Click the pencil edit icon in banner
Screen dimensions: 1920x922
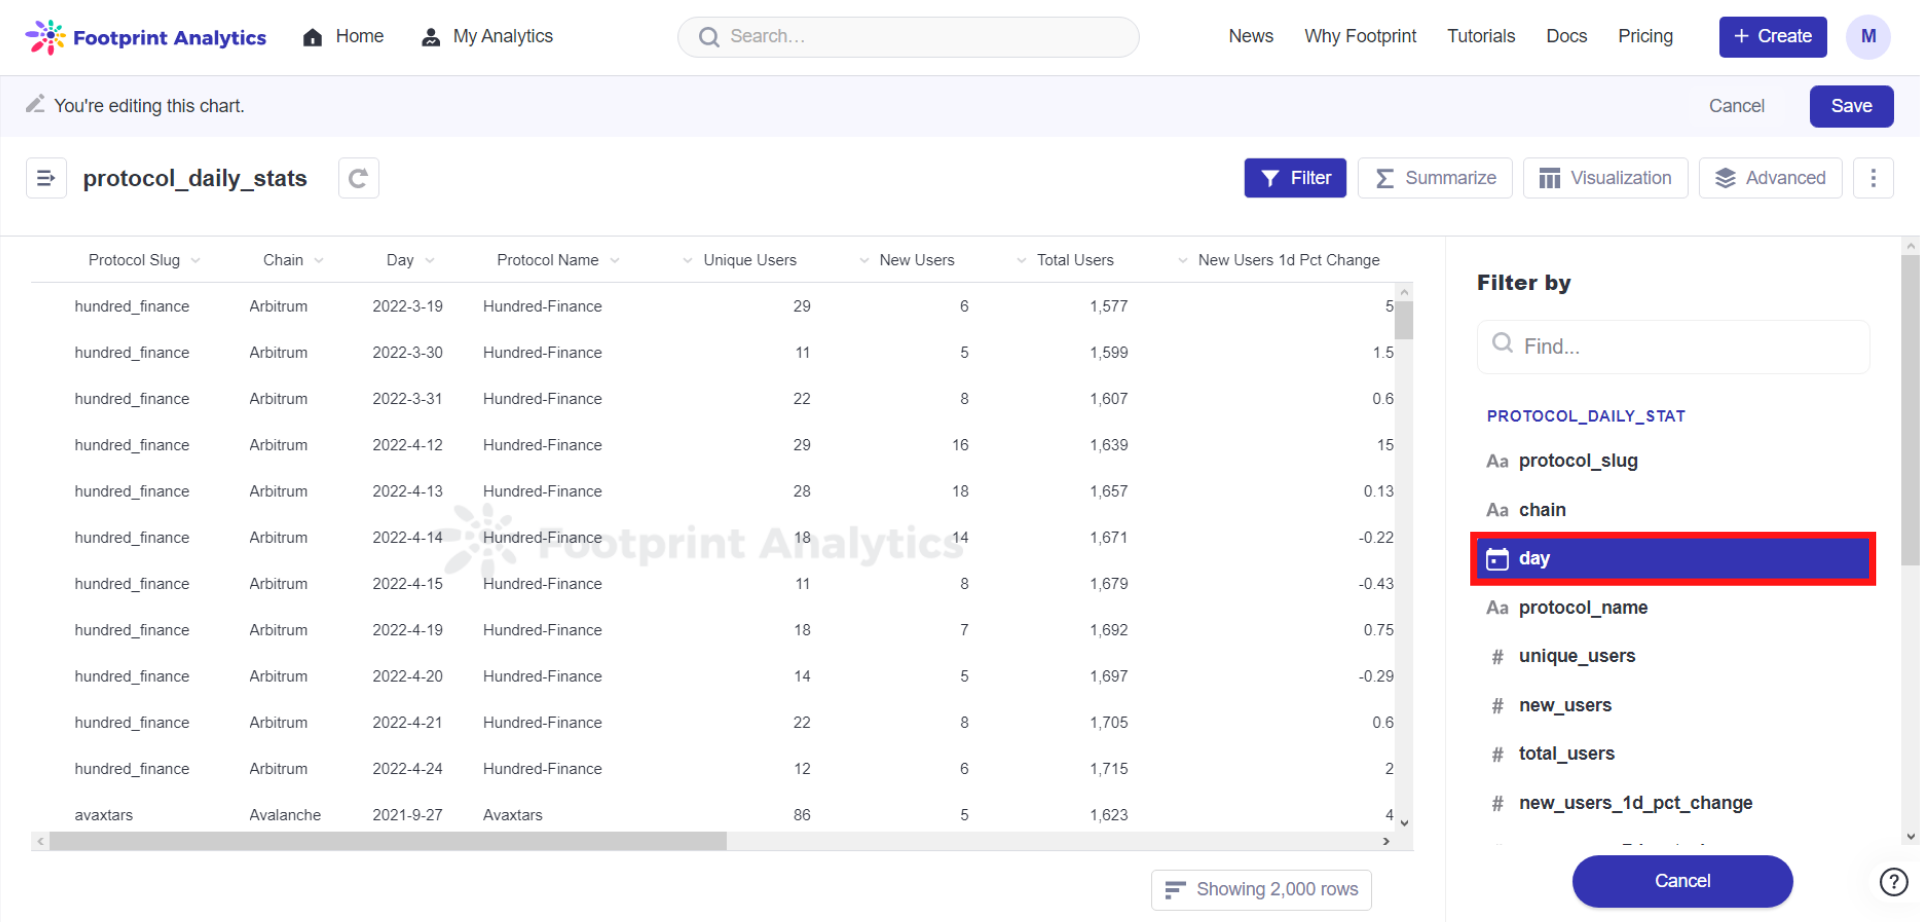click(x=35, y=104)
